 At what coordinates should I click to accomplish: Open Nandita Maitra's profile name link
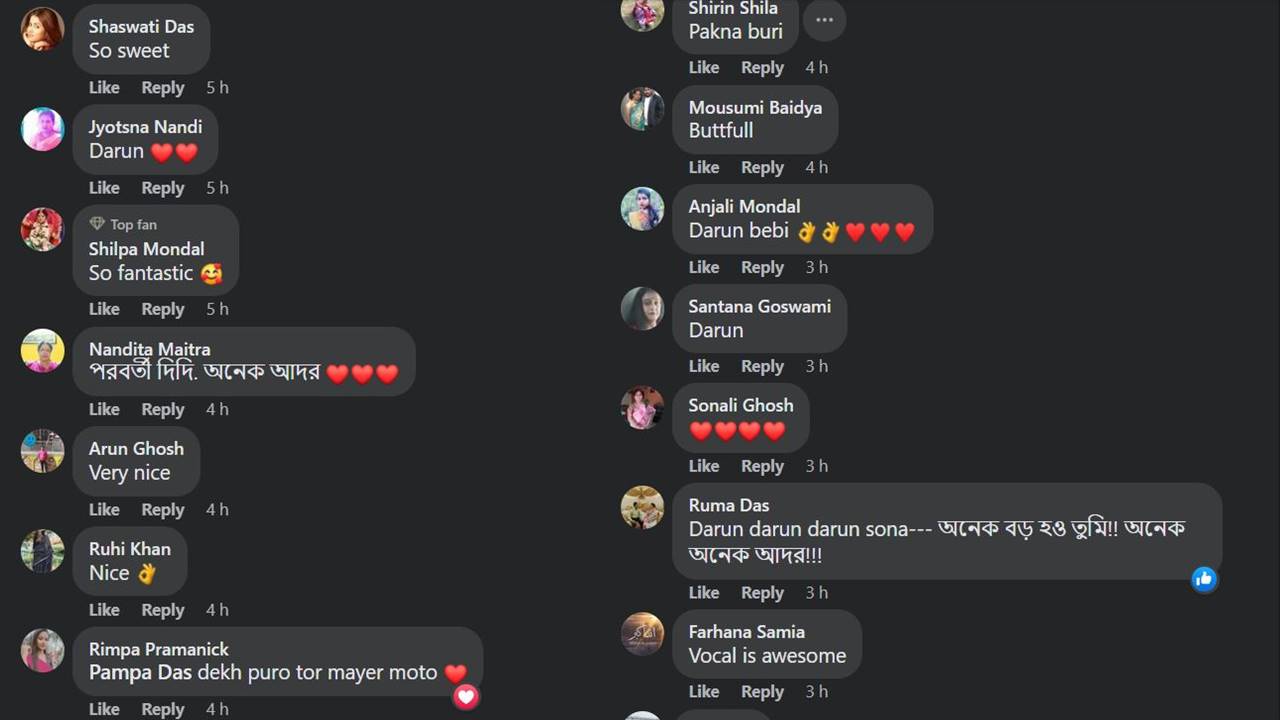click(150, 349)
